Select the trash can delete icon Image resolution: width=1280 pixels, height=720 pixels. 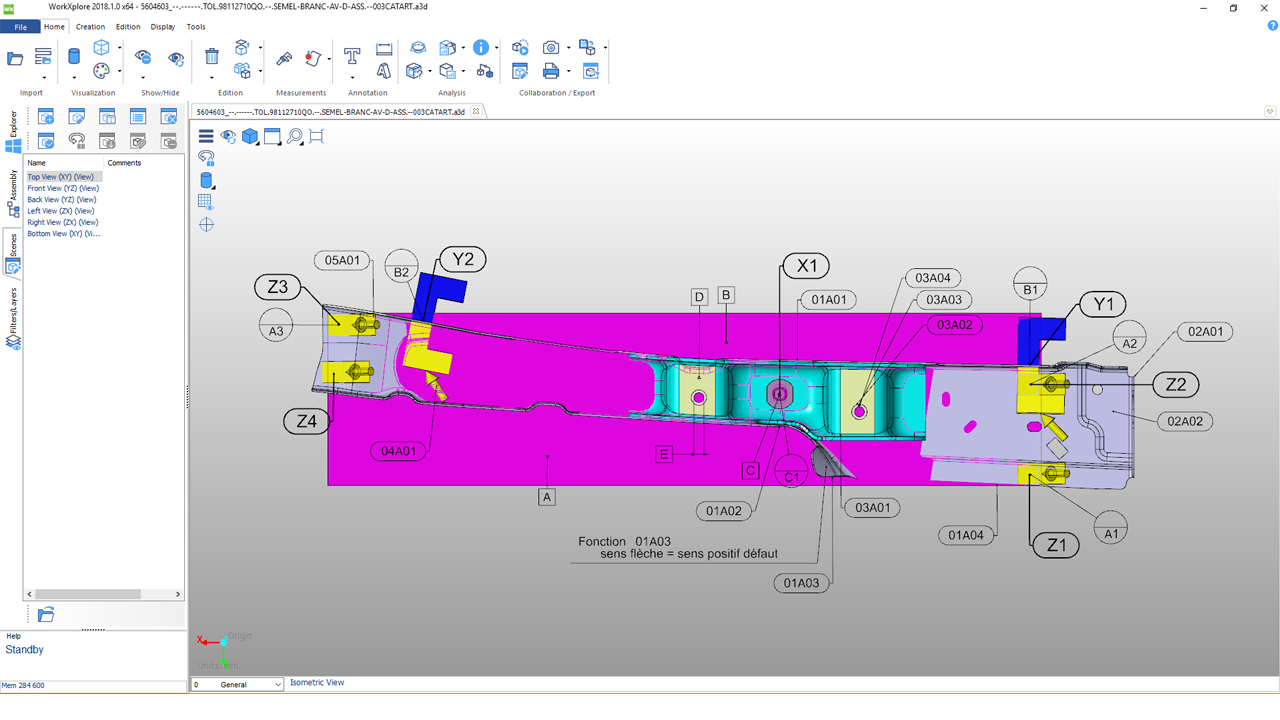click(x=212, y=57)
